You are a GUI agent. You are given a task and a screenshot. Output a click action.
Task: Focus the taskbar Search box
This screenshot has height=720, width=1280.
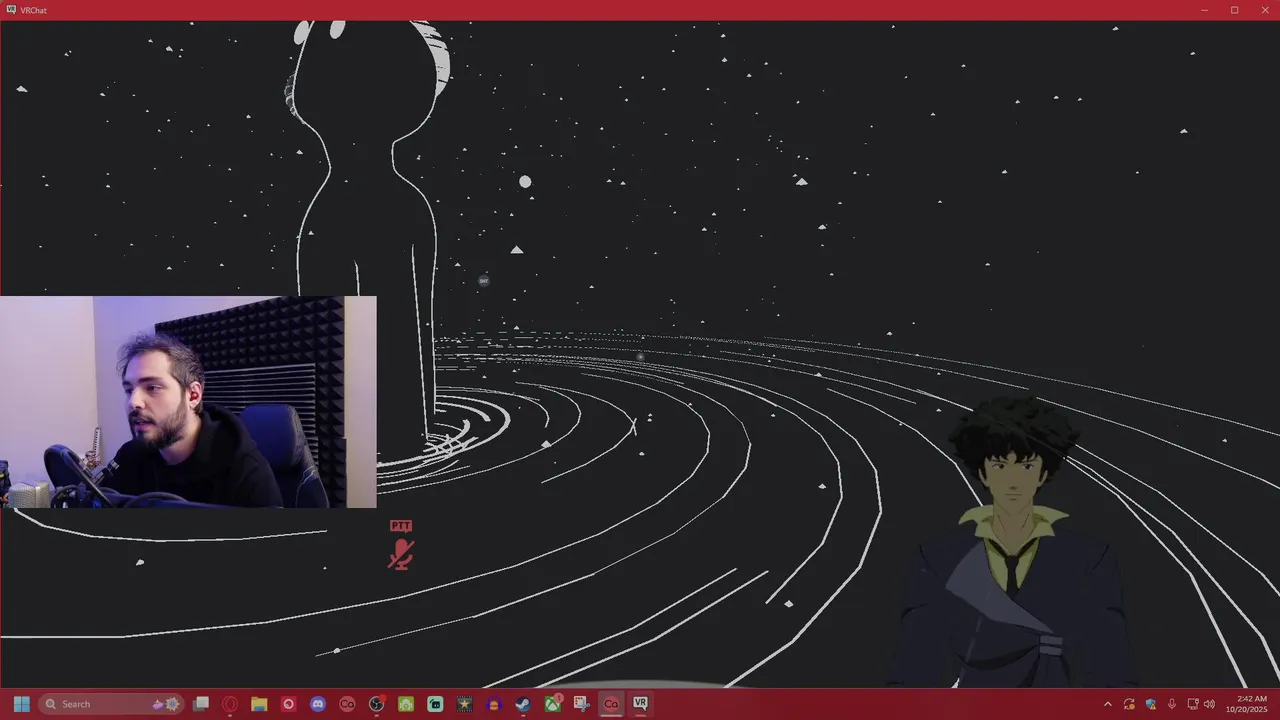(x=111, y=704)
